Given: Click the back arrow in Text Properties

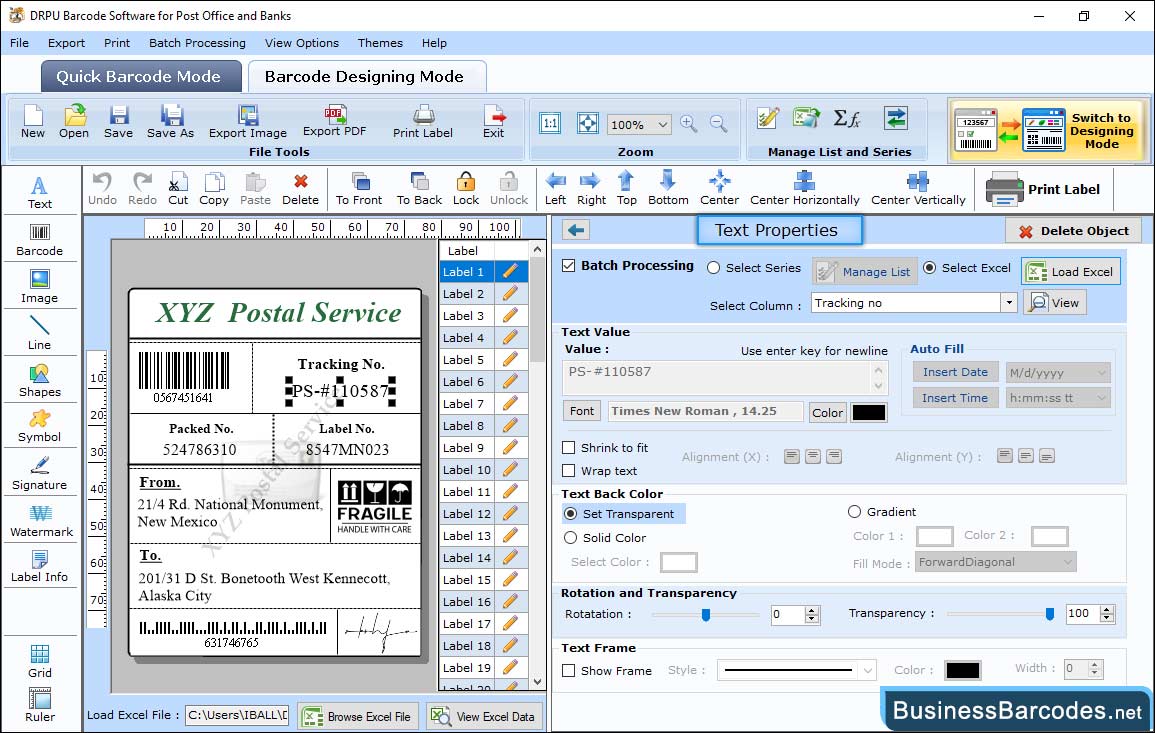Looking at the screenshot, I should click(x=576, y=231).
